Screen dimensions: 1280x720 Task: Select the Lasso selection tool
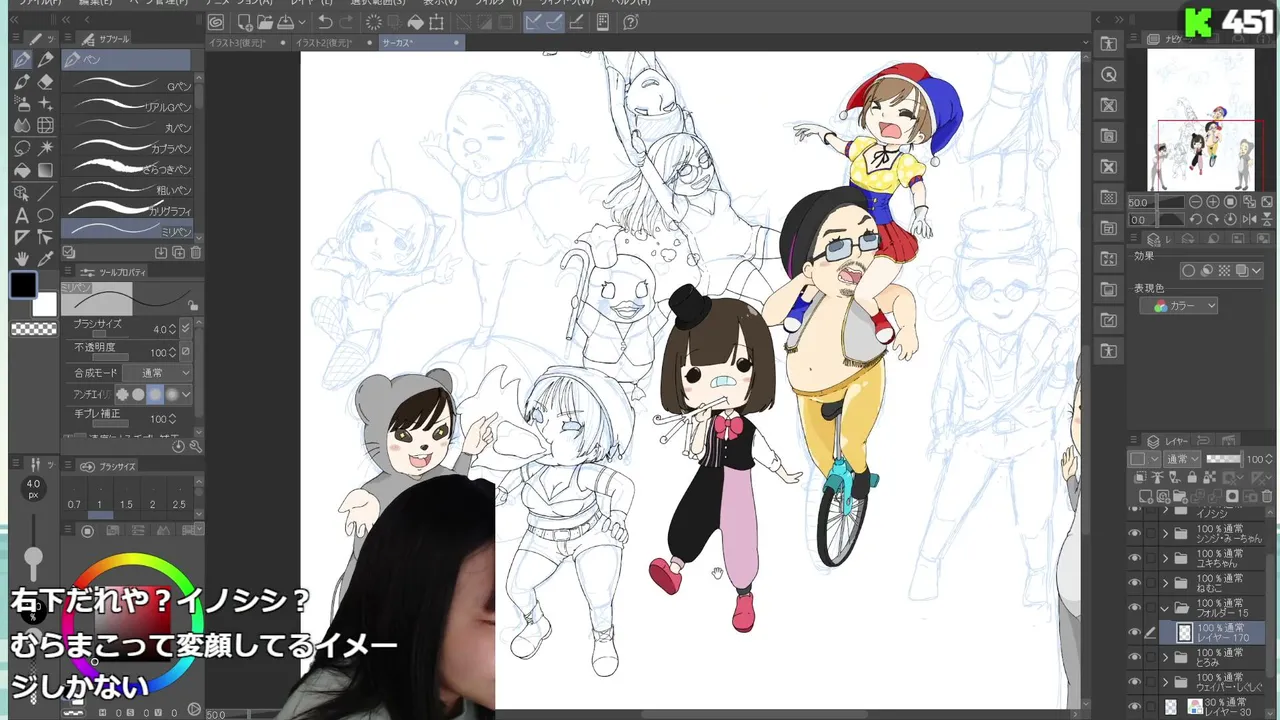pos(22,148)
